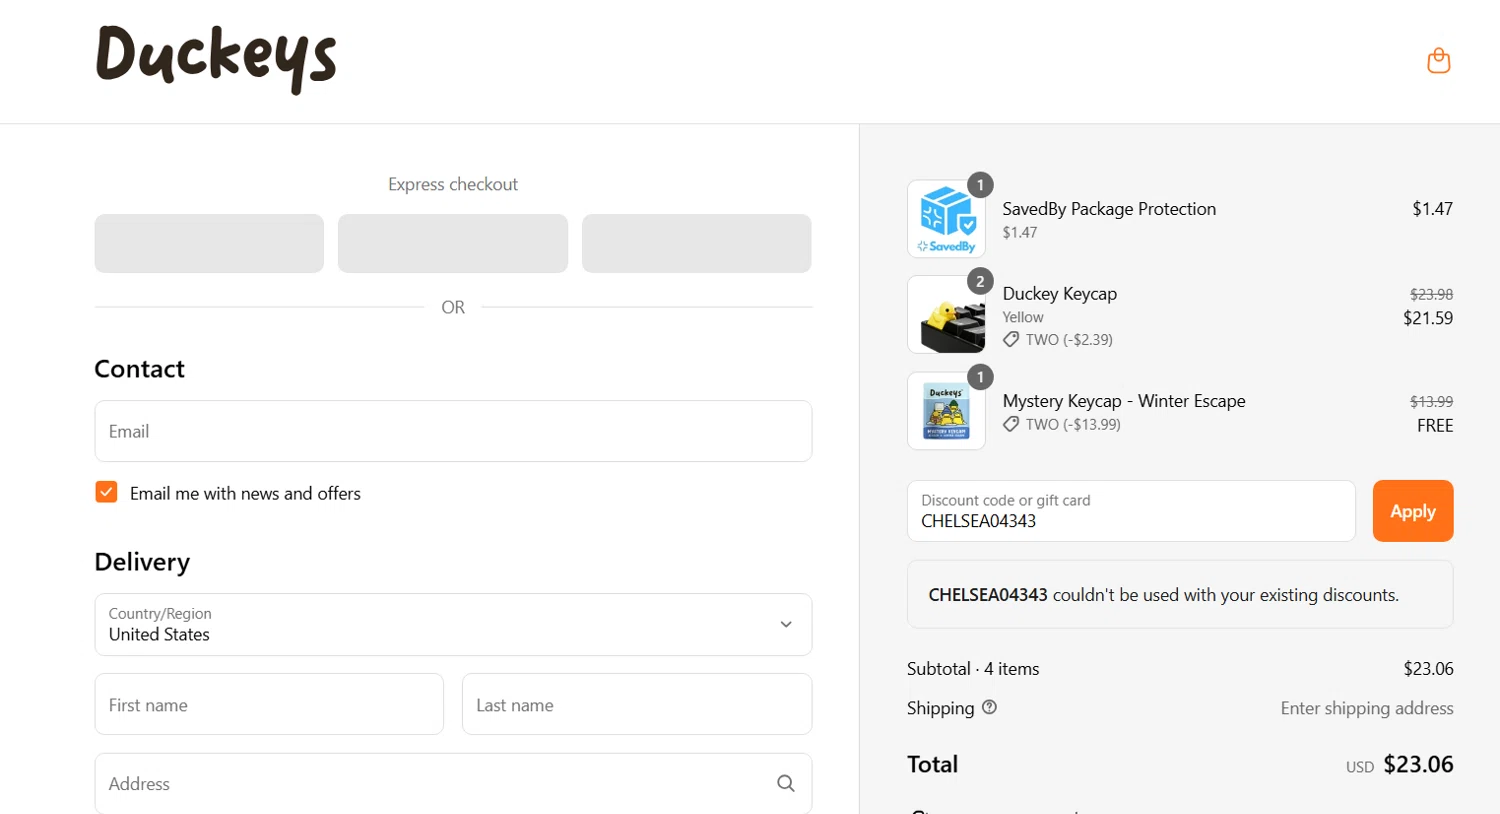
Task: Click the Duckeys logo
Action: (x=216, y=60)
